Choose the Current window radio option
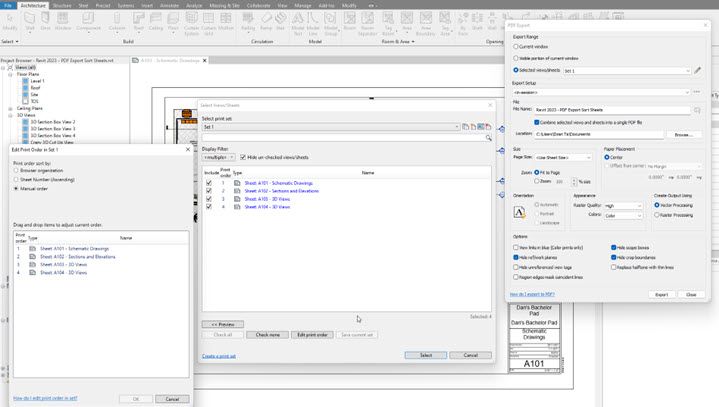 (x=516, y=47)
